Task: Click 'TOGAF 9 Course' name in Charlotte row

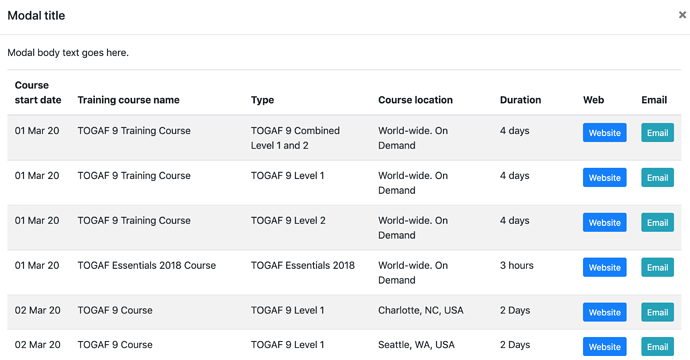Action: click(115, 310)
